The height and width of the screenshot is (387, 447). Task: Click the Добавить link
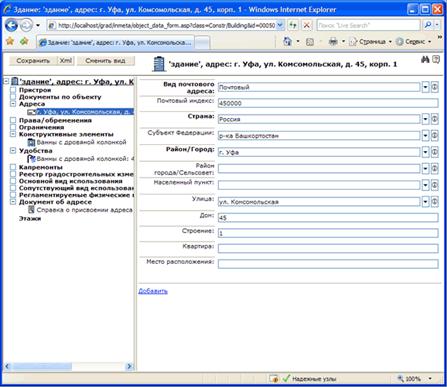coord(153,291)
